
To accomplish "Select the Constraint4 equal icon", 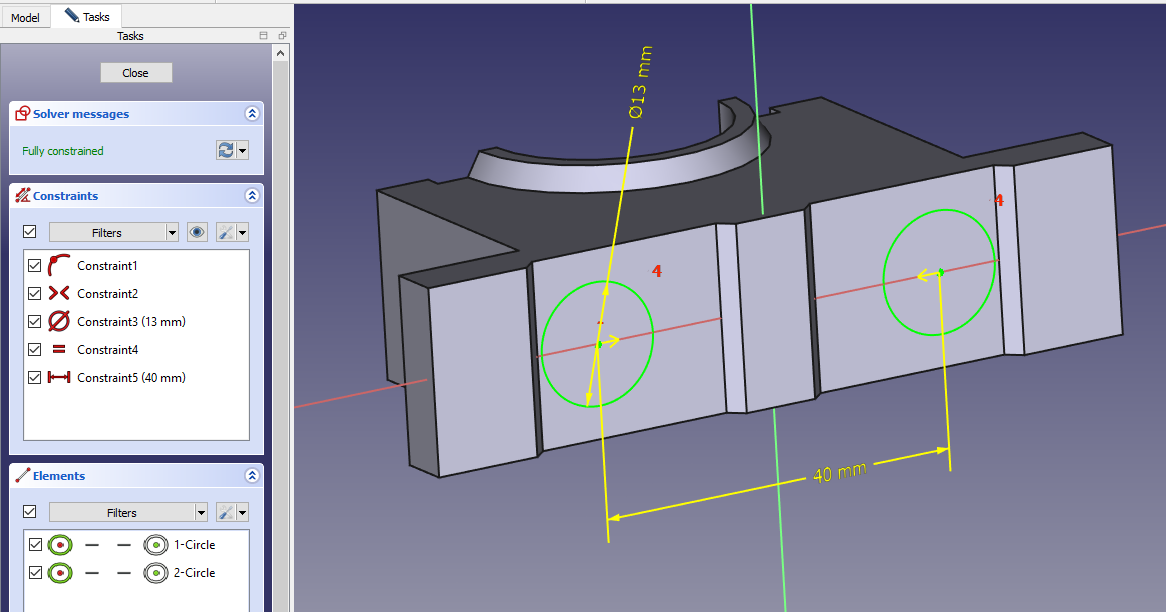I will point(59,350).
